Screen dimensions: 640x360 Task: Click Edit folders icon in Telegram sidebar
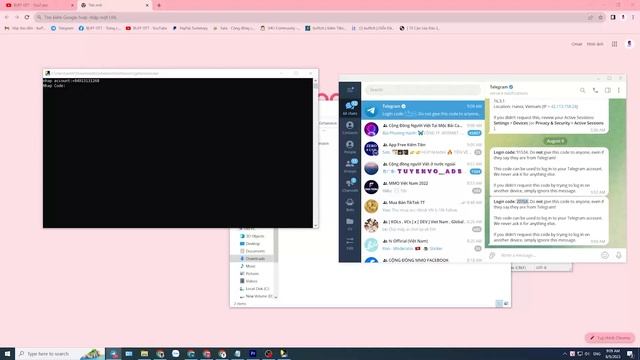(350, 243)
